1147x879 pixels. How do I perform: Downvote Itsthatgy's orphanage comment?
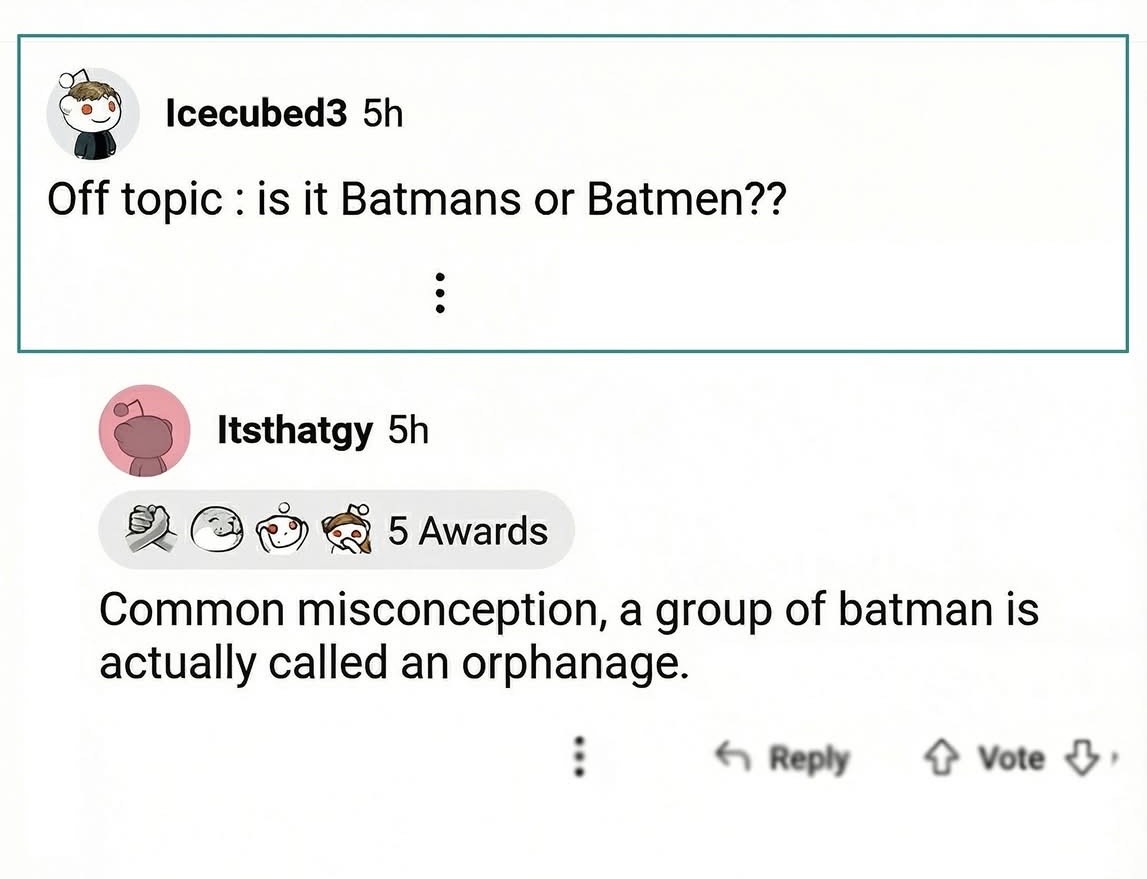(1084, 758)
